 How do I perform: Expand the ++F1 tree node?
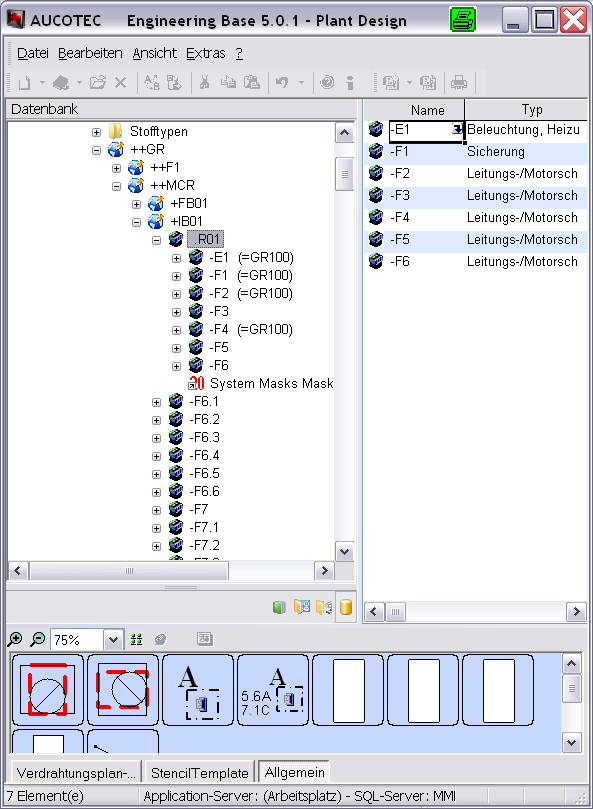[x=117, y=168]
